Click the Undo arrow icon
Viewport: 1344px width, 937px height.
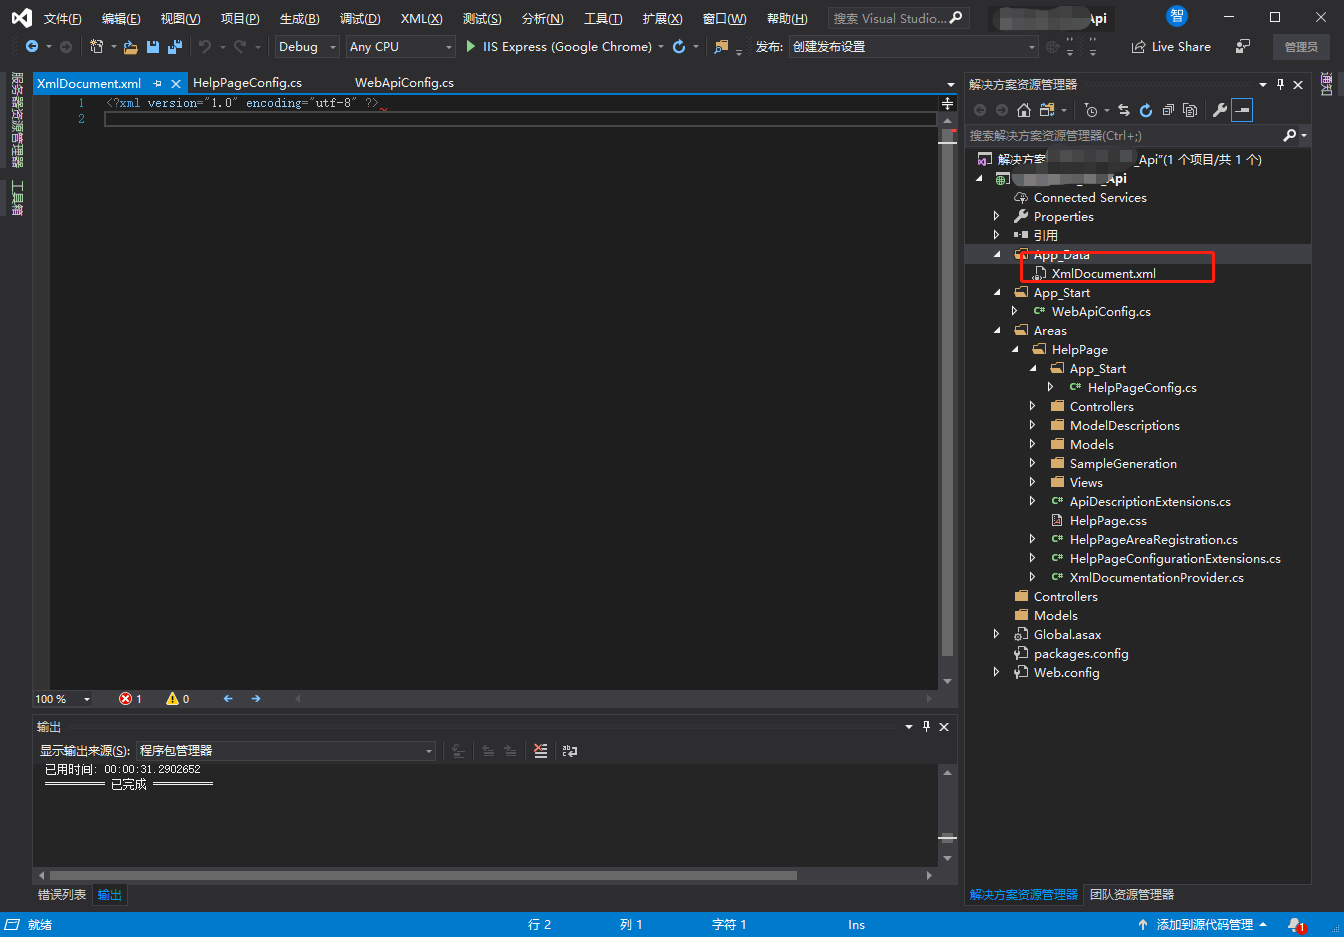205,47
